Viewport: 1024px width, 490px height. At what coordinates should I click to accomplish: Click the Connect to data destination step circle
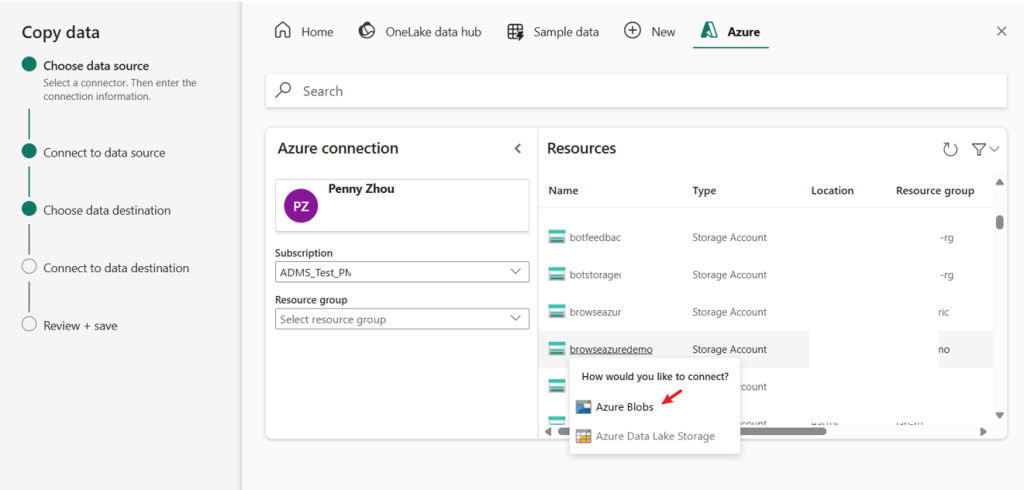point(29,267)
